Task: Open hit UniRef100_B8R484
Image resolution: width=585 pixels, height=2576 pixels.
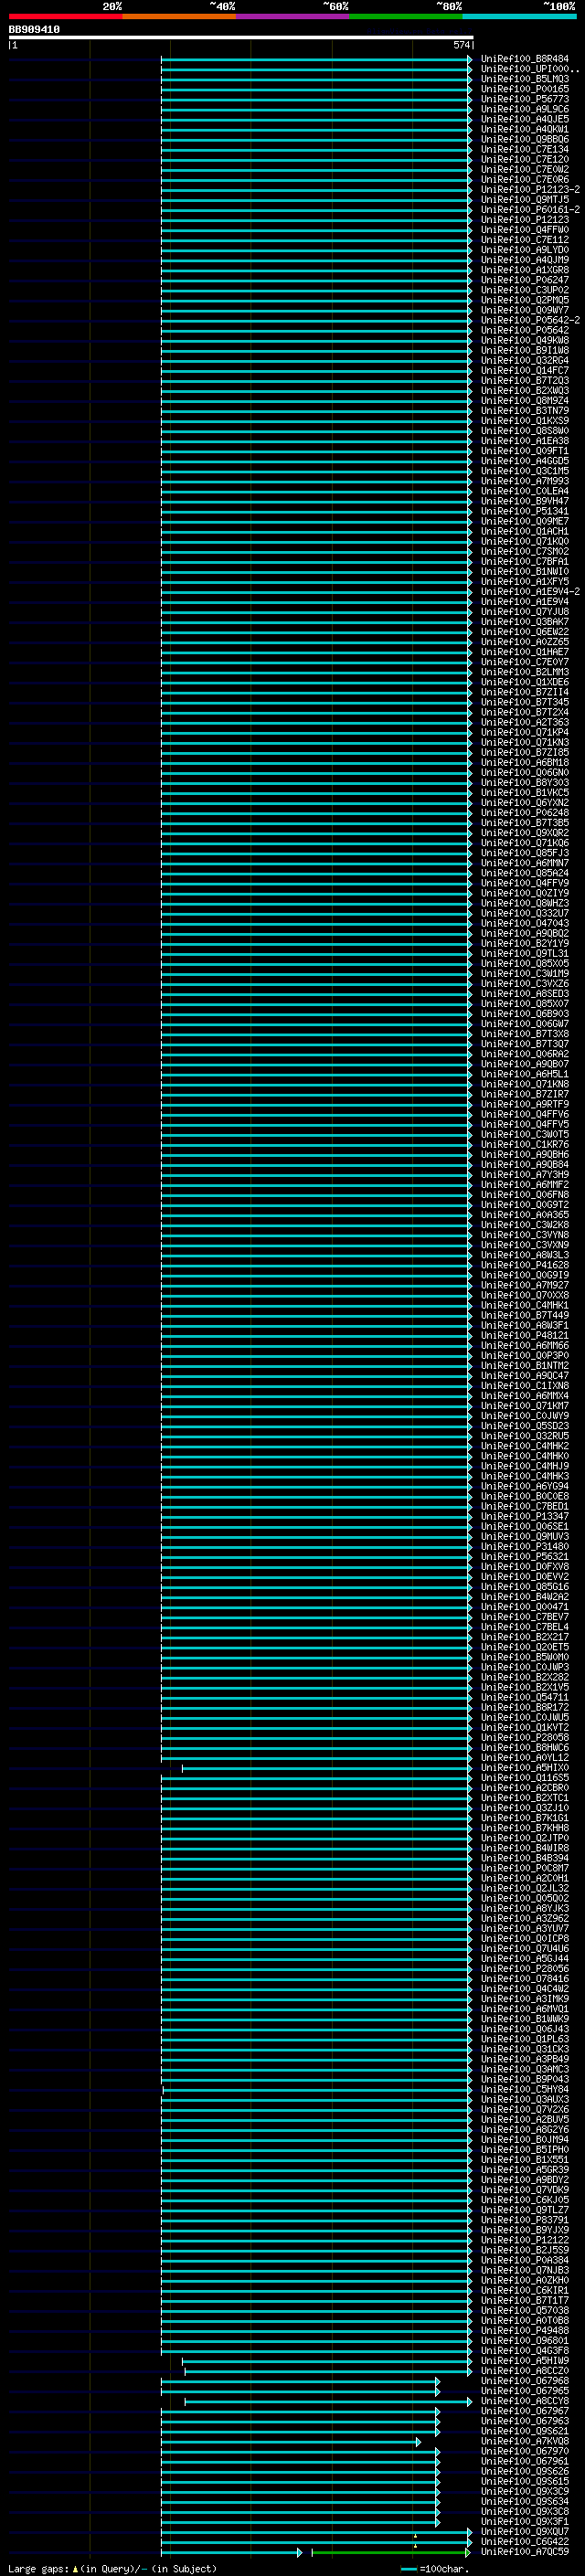Action: (525, 59)
